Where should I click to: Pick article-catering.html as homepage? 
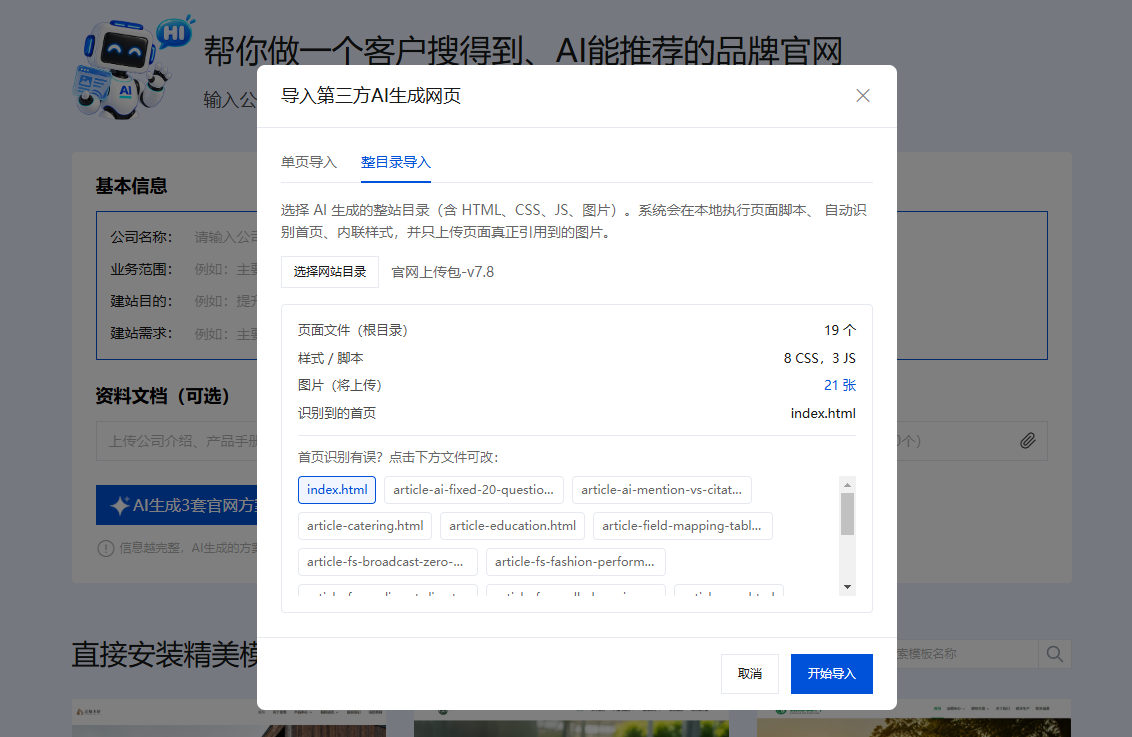pyautogui.click(x=365, y=526)
